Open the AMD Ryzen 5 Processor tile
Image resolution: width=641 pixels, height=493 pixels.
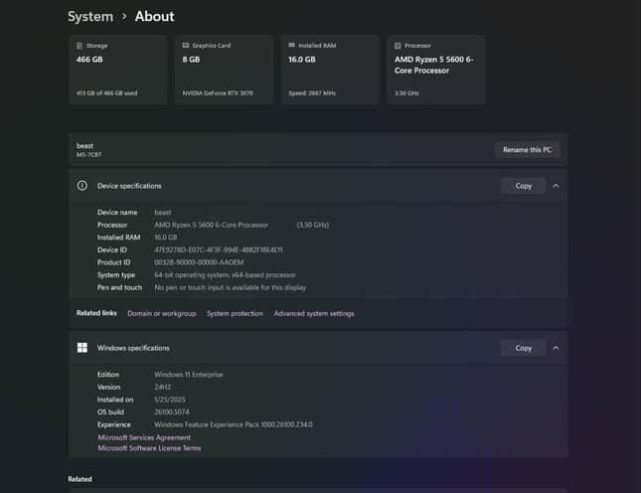(436, 69)
